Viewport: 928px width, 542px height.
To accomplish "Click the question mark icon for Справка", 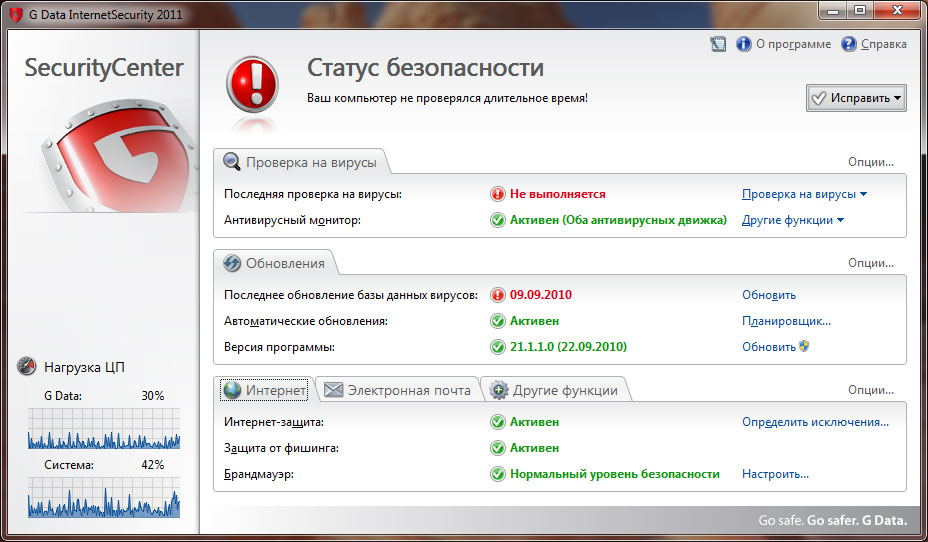I will 849,44.
